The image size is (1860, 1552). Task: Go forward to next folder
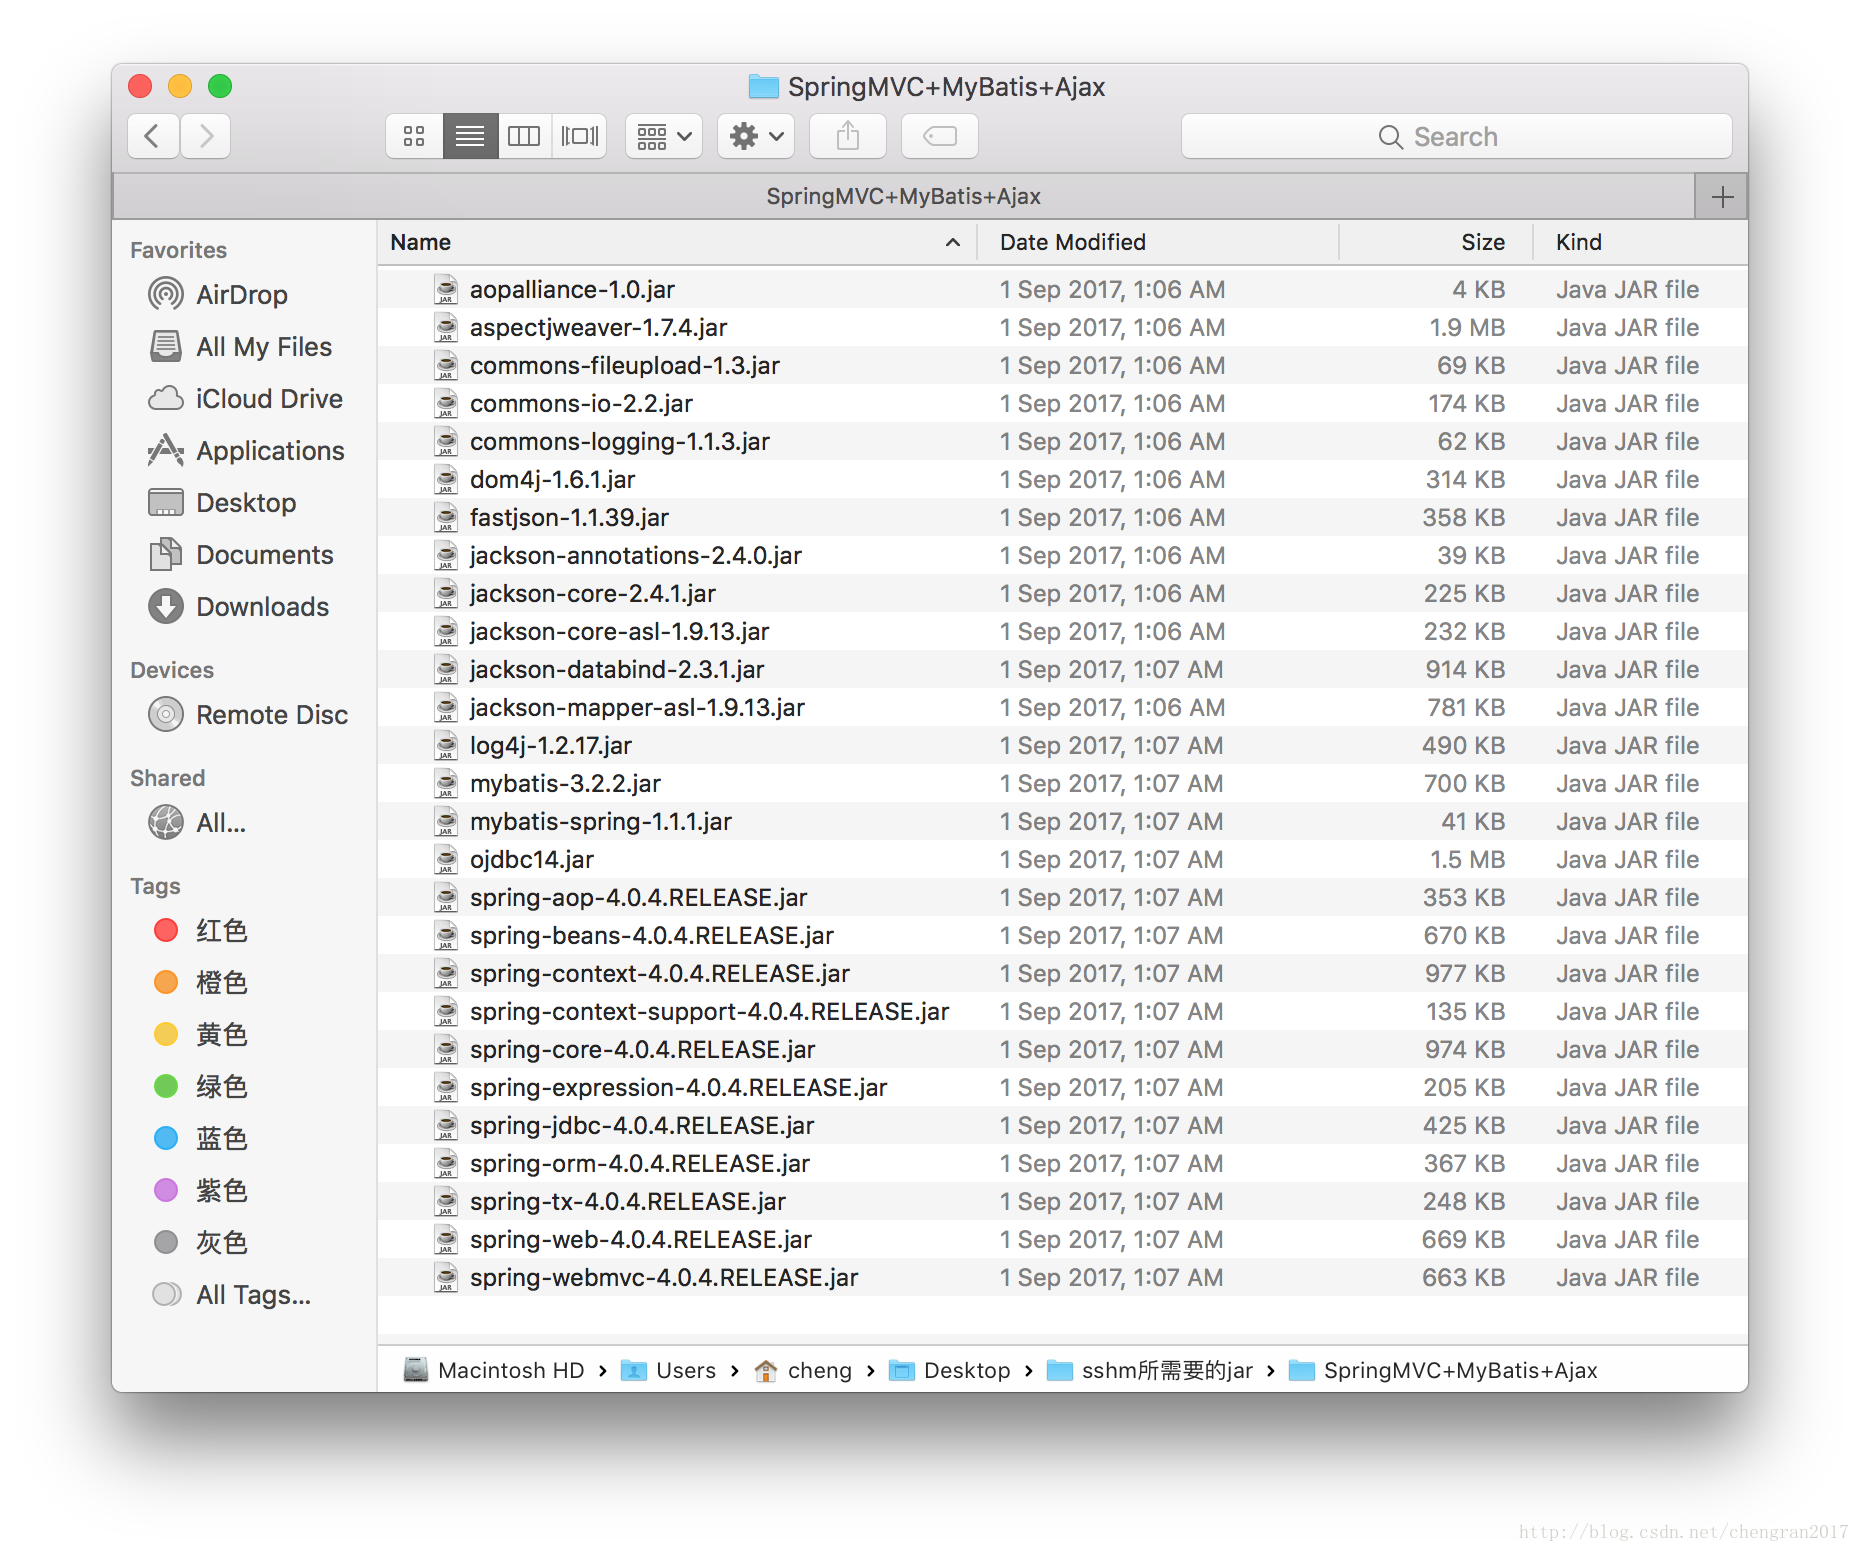point(206,136)
